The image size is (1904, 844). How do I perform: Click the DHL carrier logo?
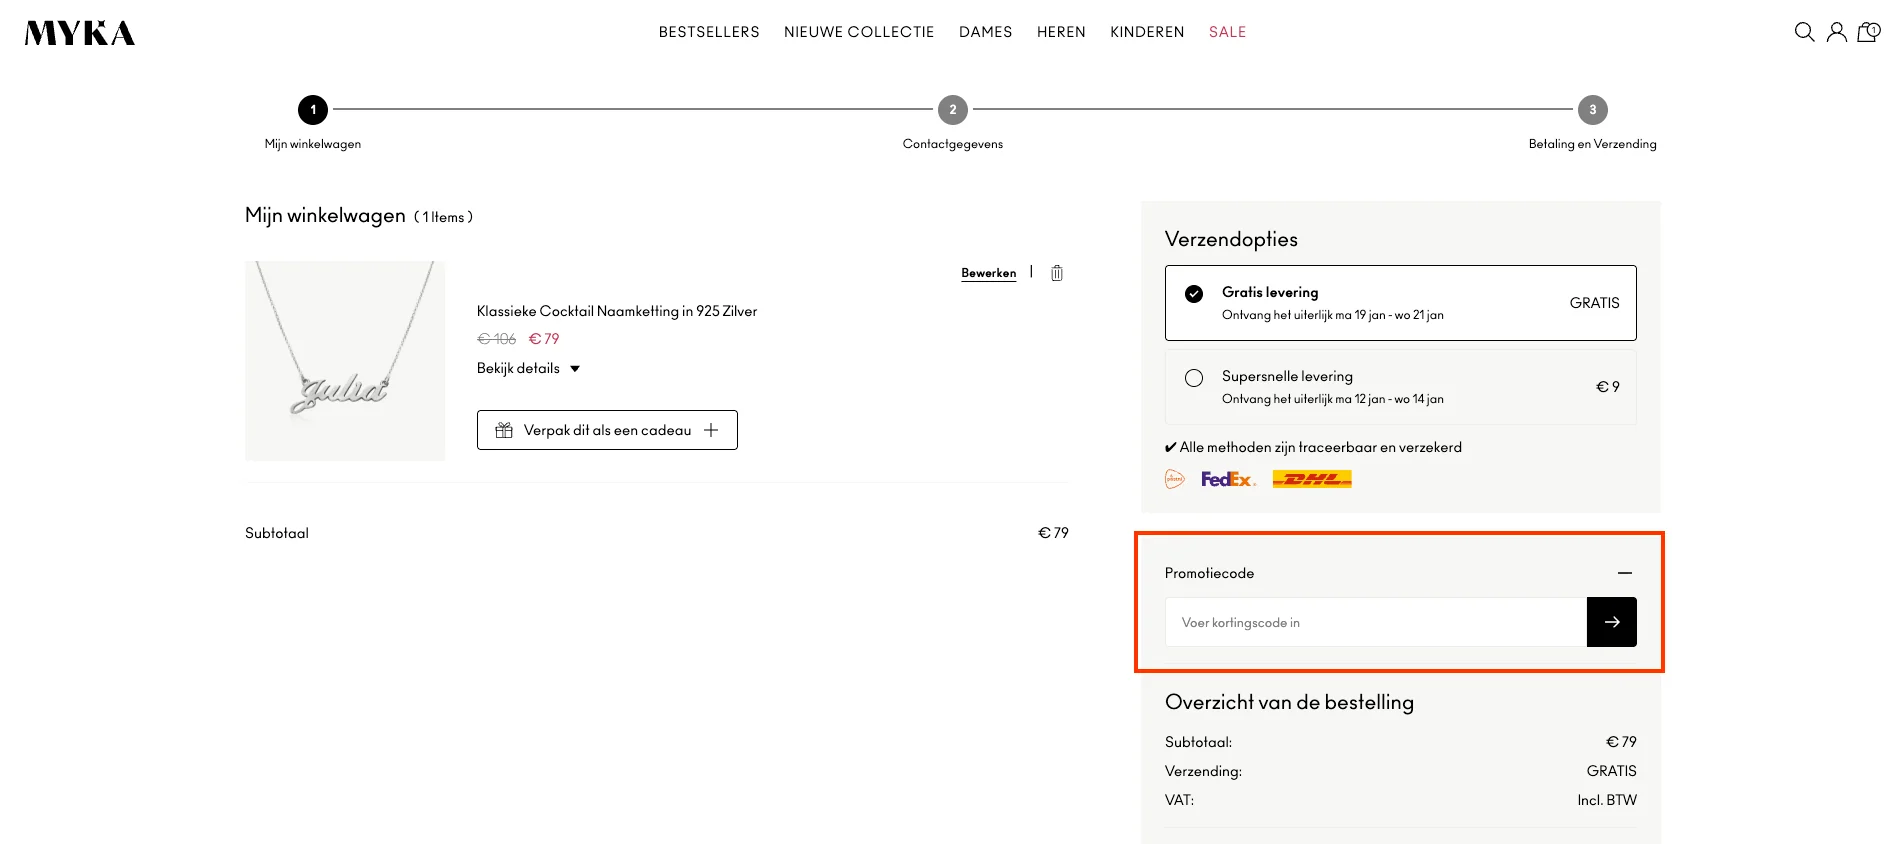[x=1311, y=480]
